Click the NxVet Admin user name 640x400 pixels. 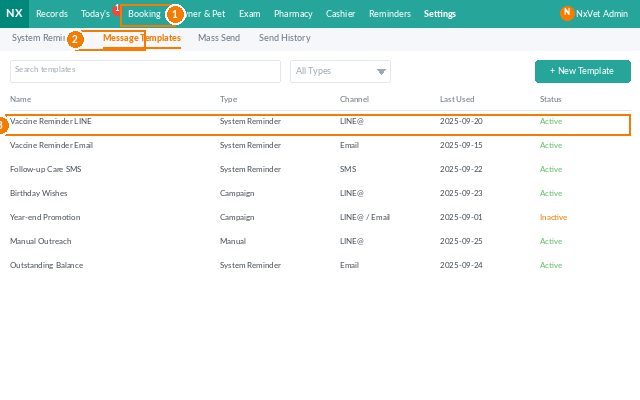point(602,14)
